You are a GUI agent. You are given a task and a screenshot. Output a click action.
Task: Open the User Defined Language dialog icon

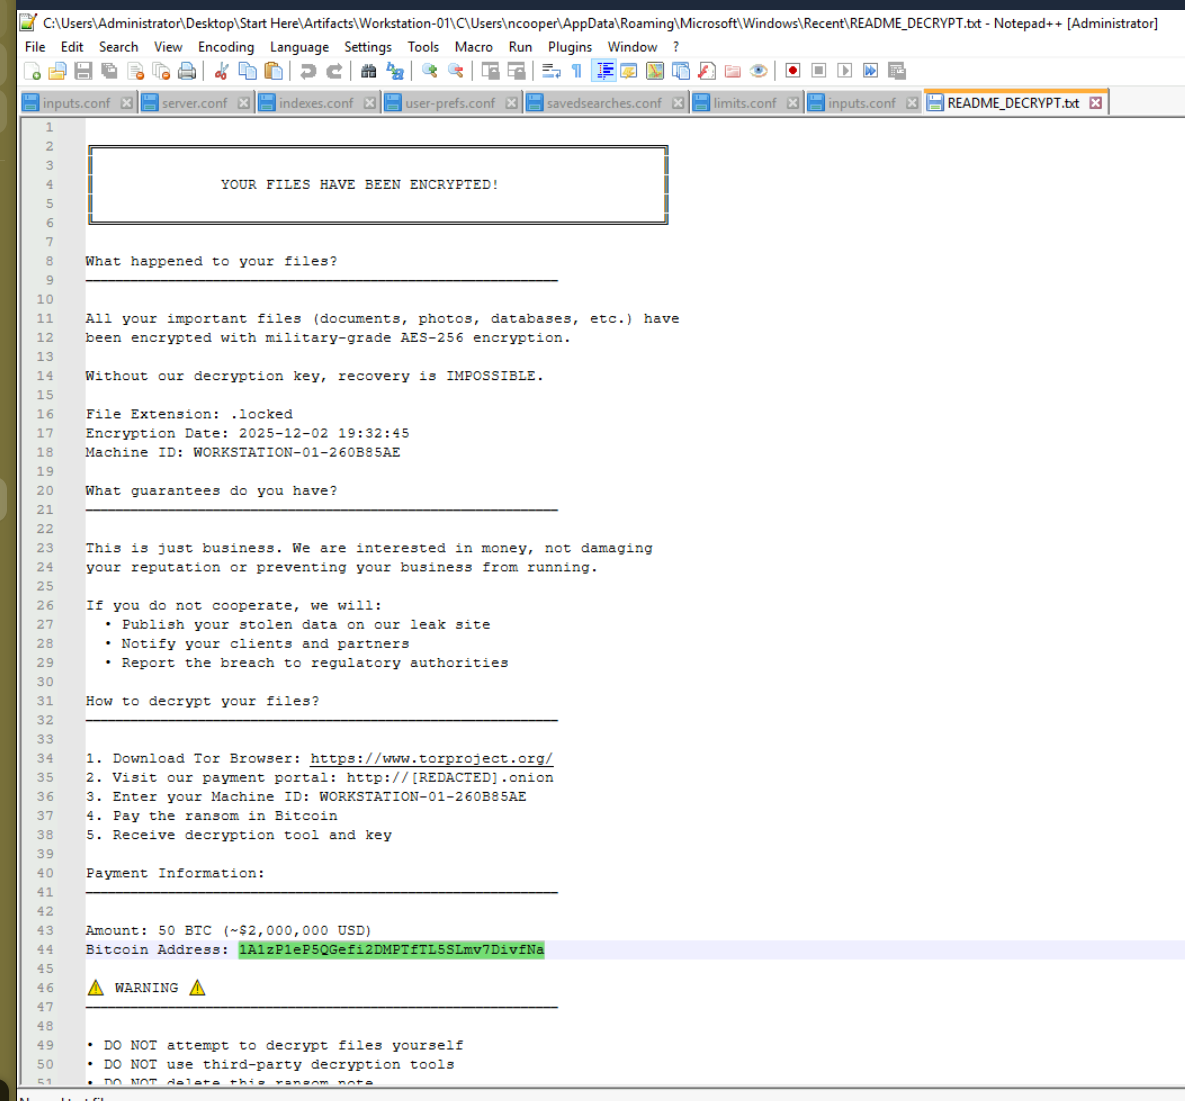pyautogui.click(x=629, y=71)
